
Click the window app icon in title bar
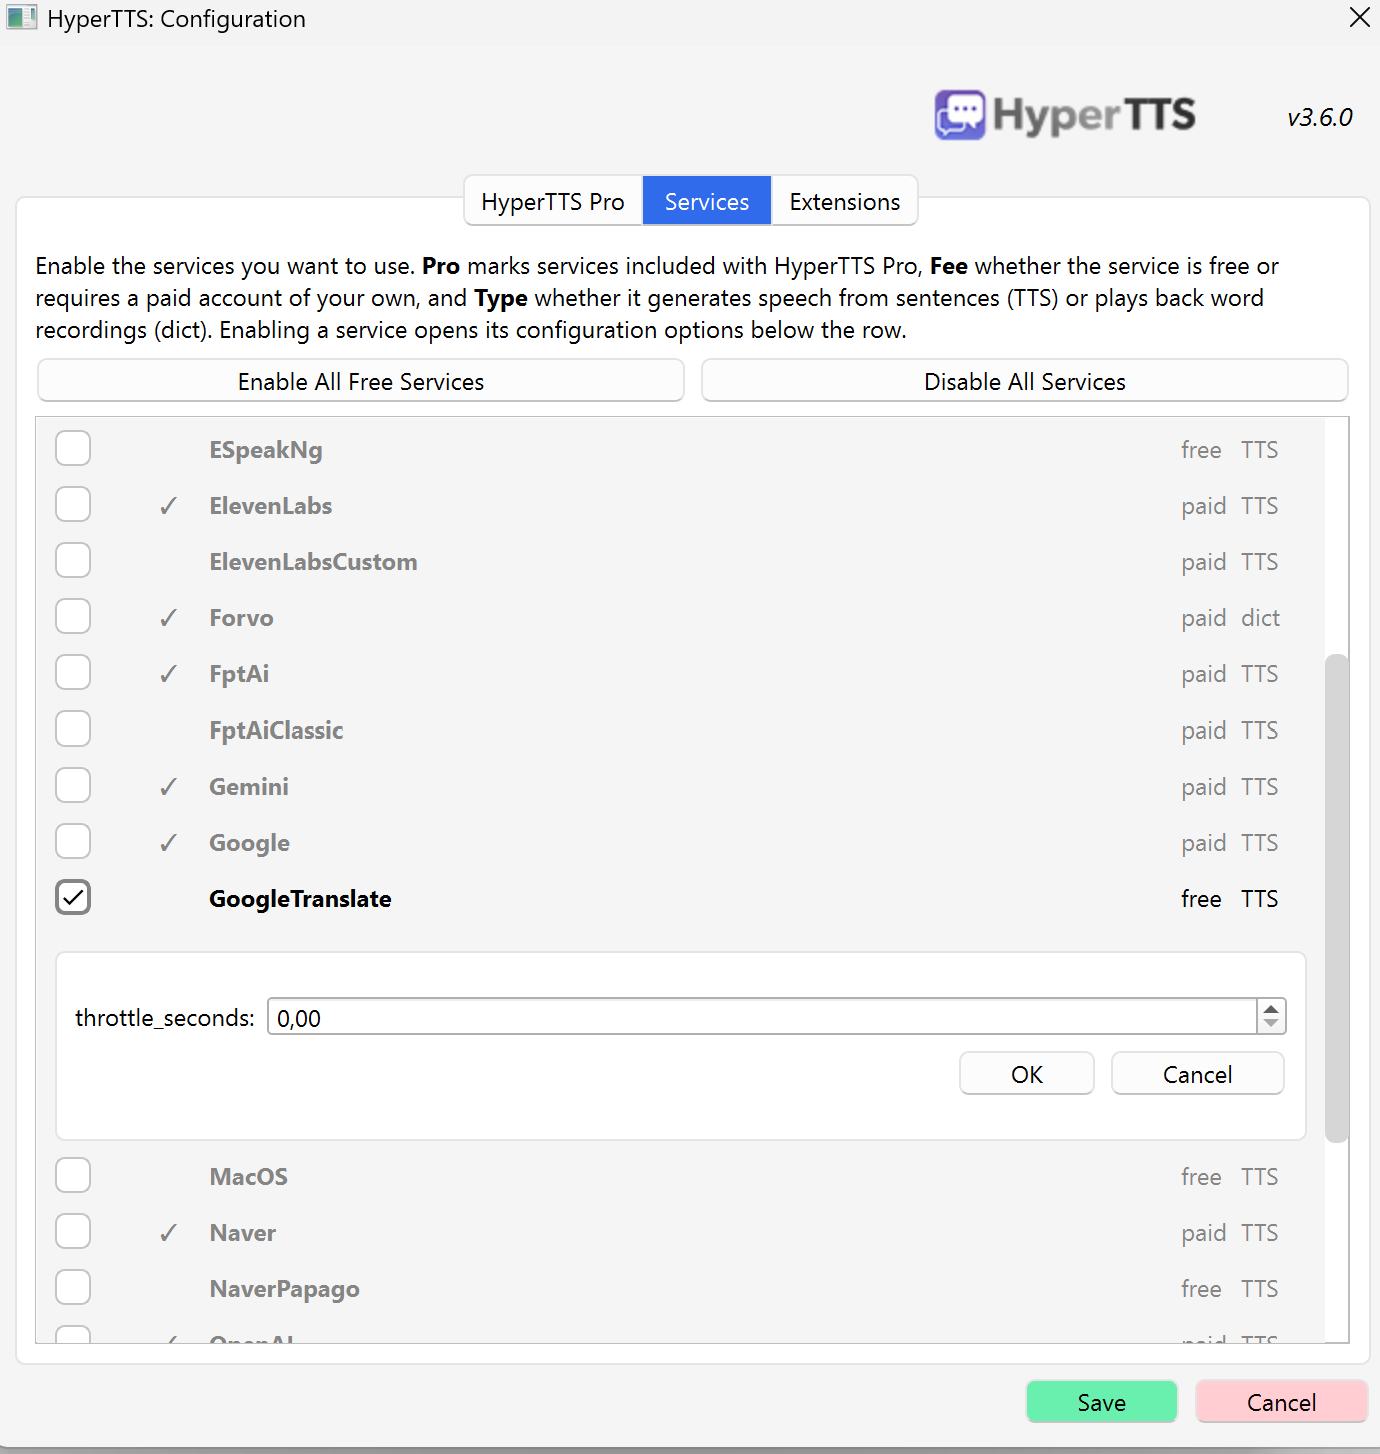tap(21, 18)
